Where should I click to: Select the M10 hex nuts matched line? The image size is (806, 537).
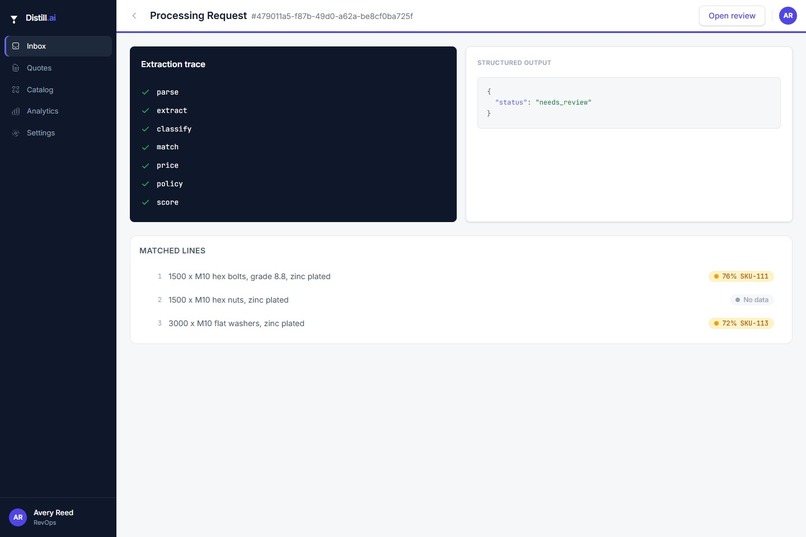461,300
